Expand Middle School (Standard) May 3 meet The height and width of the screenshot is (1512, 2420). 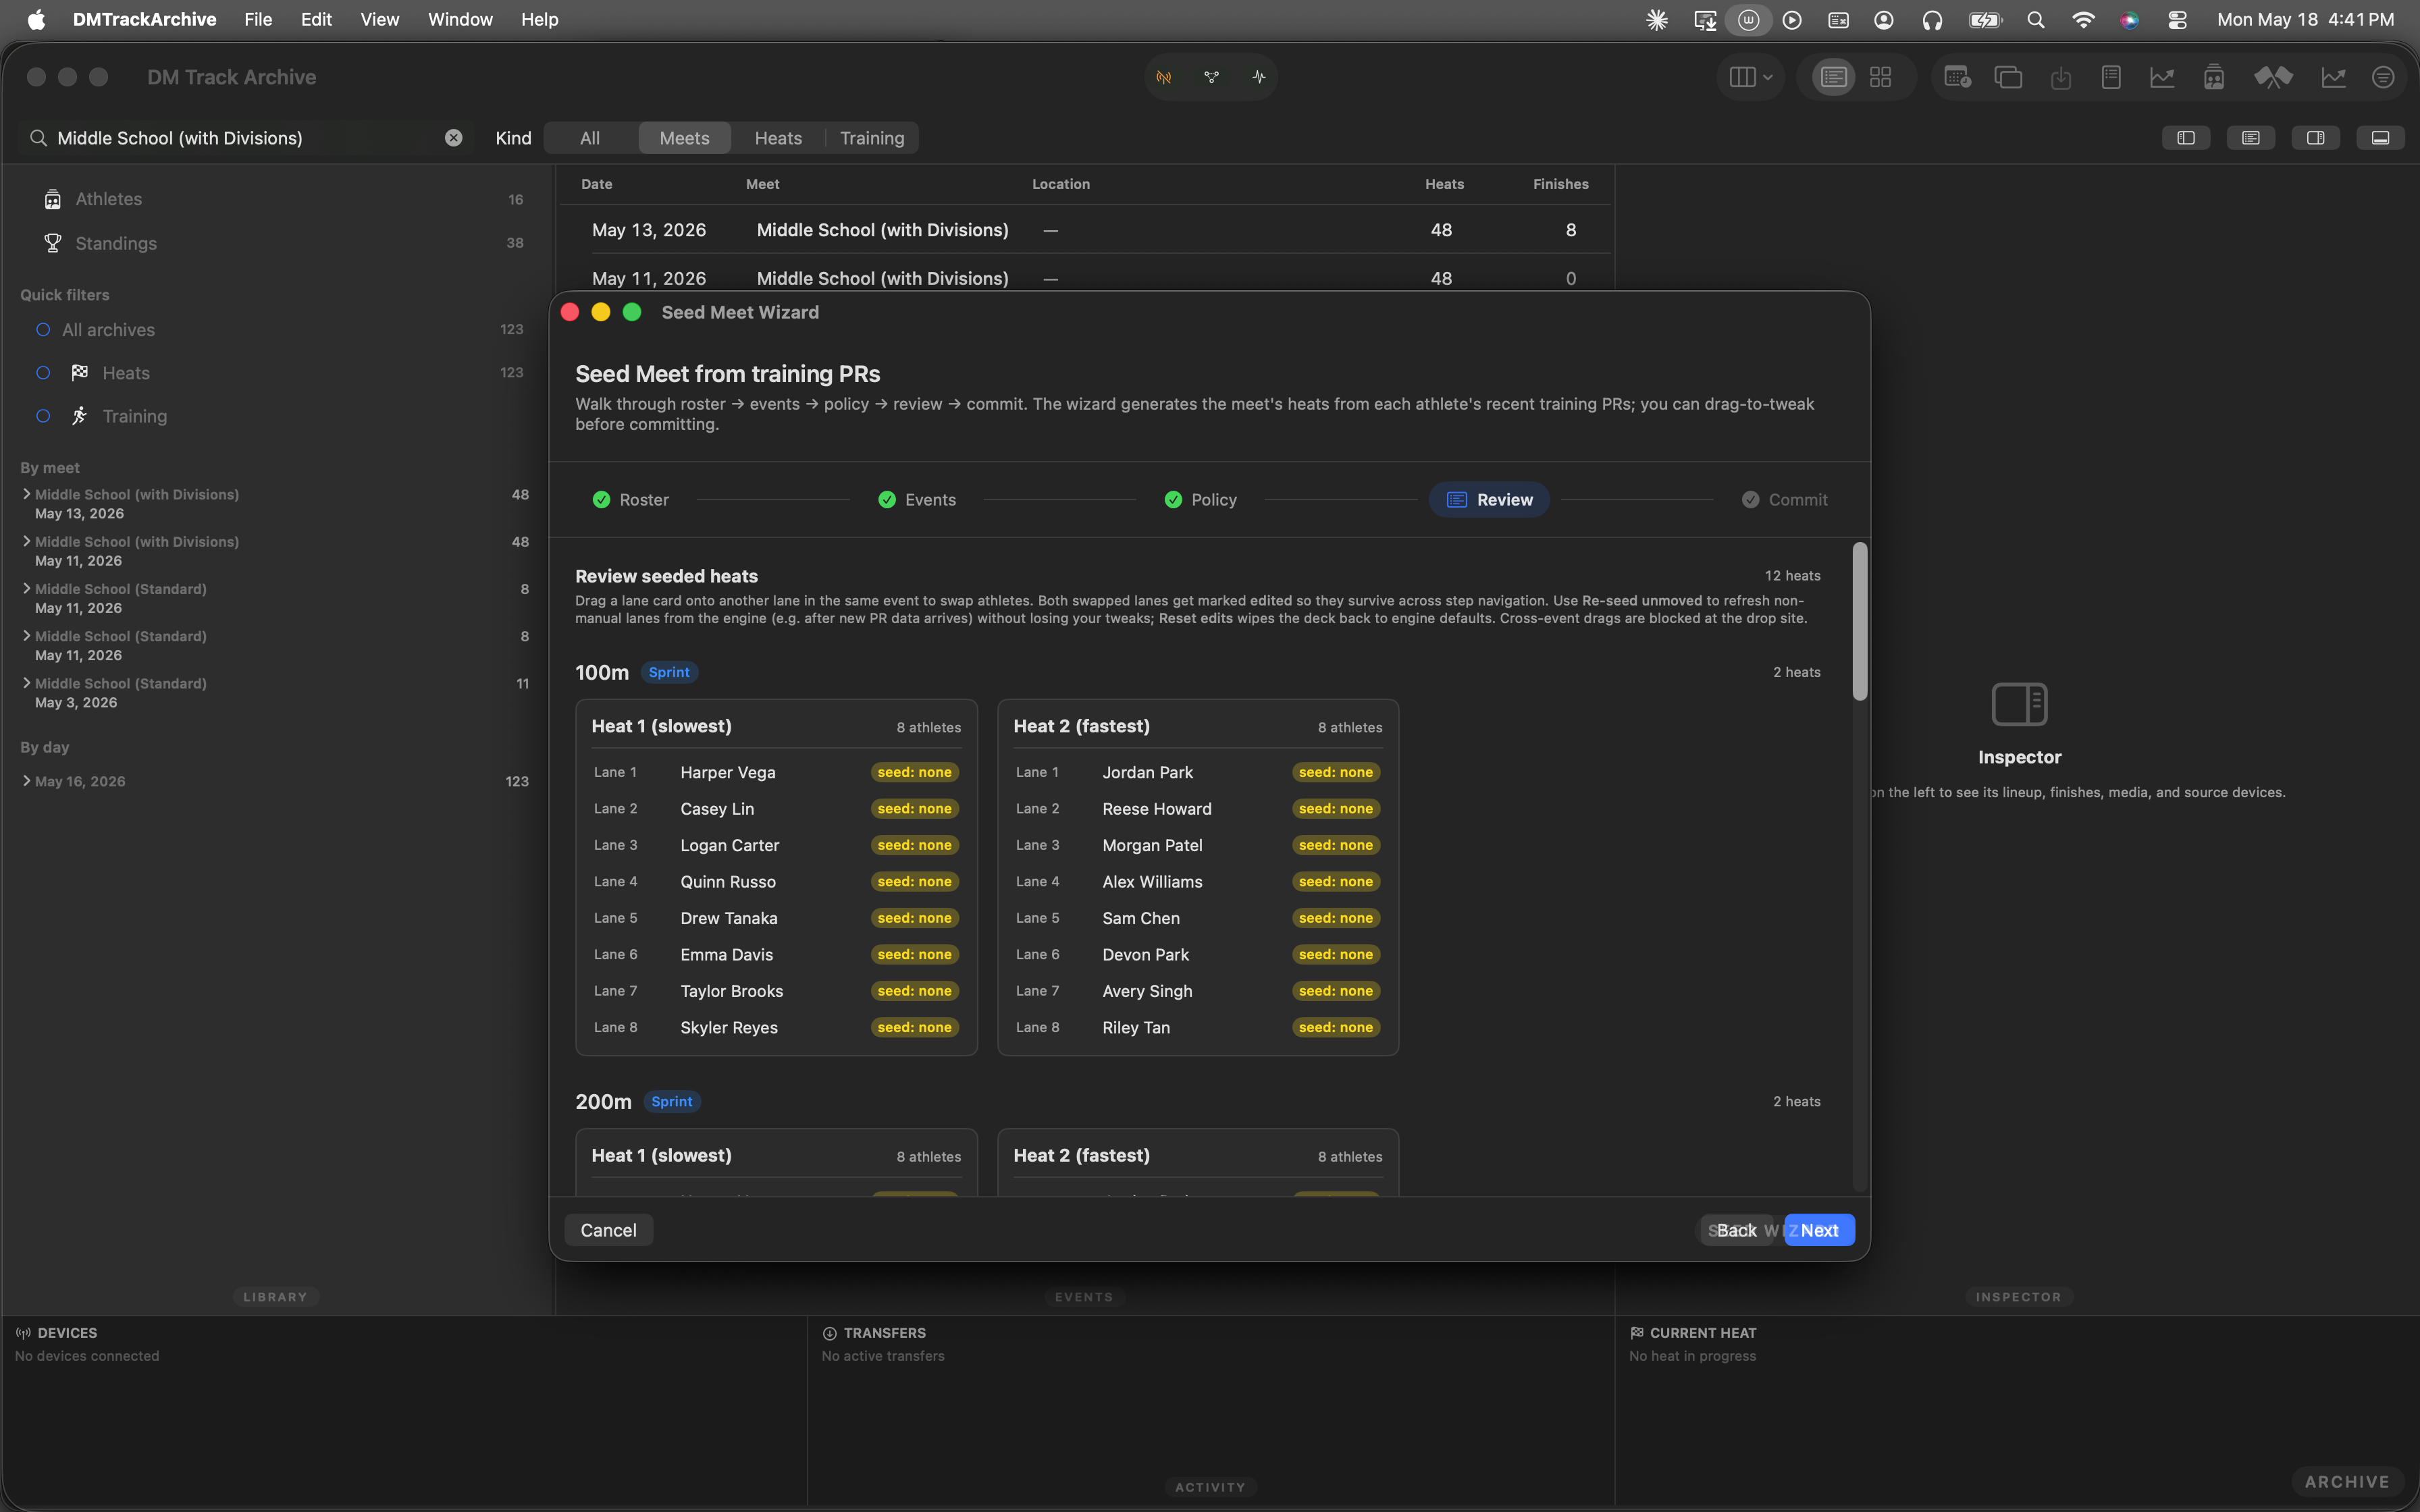(27, 683)
